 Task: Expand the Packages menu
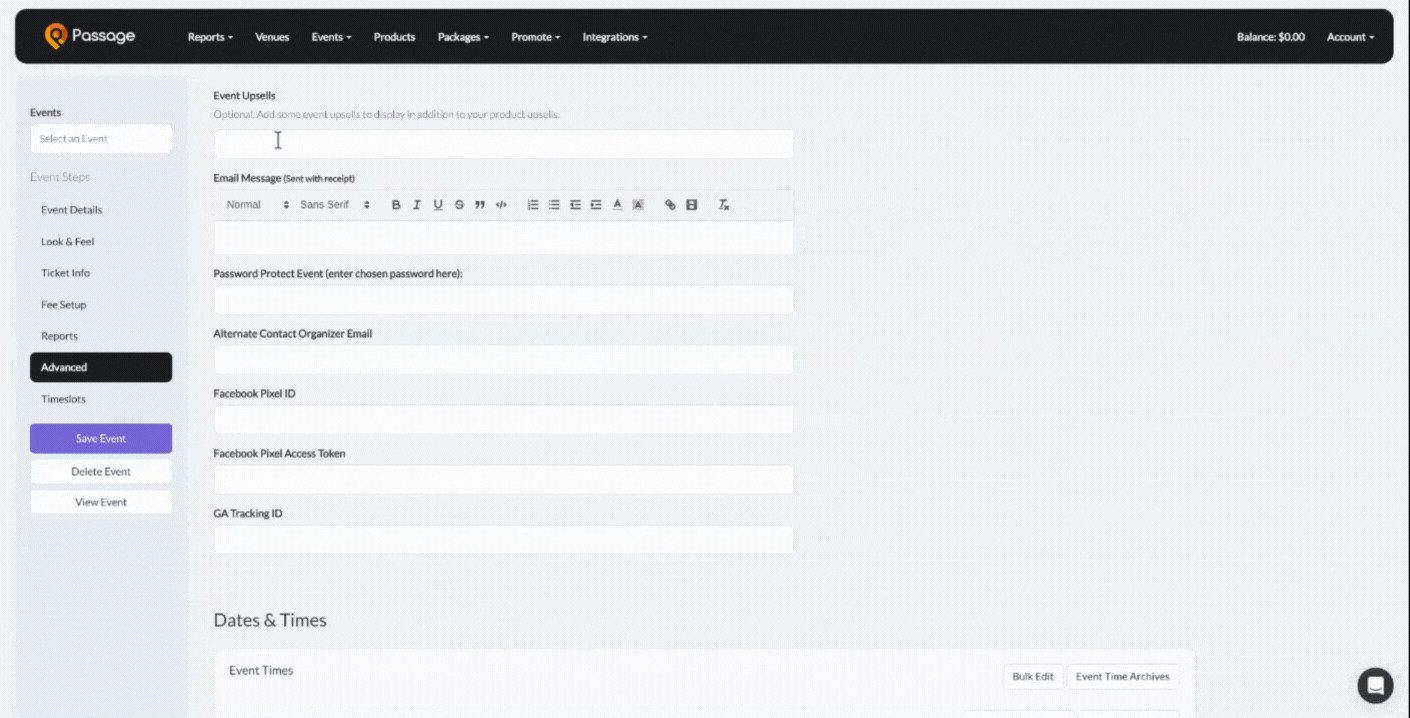point(463,37)
